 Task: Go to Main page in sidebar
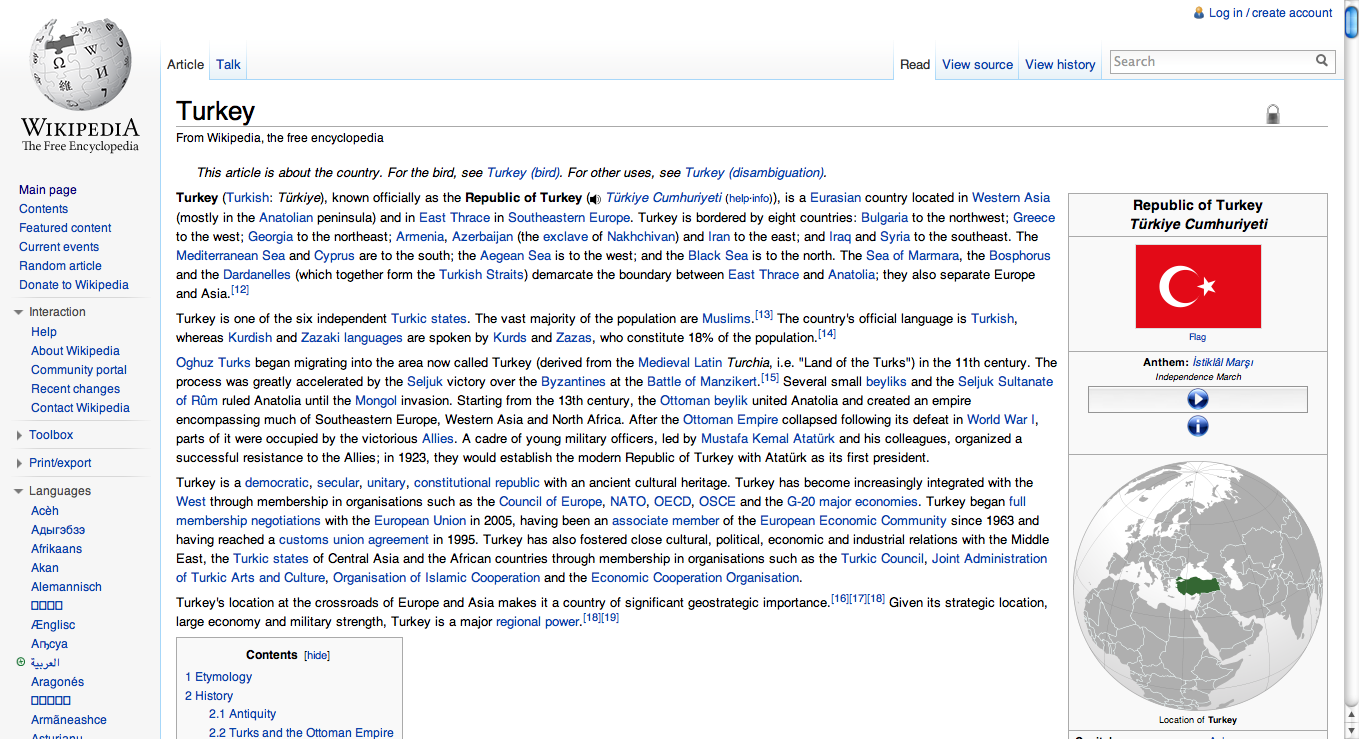(48, 190)
